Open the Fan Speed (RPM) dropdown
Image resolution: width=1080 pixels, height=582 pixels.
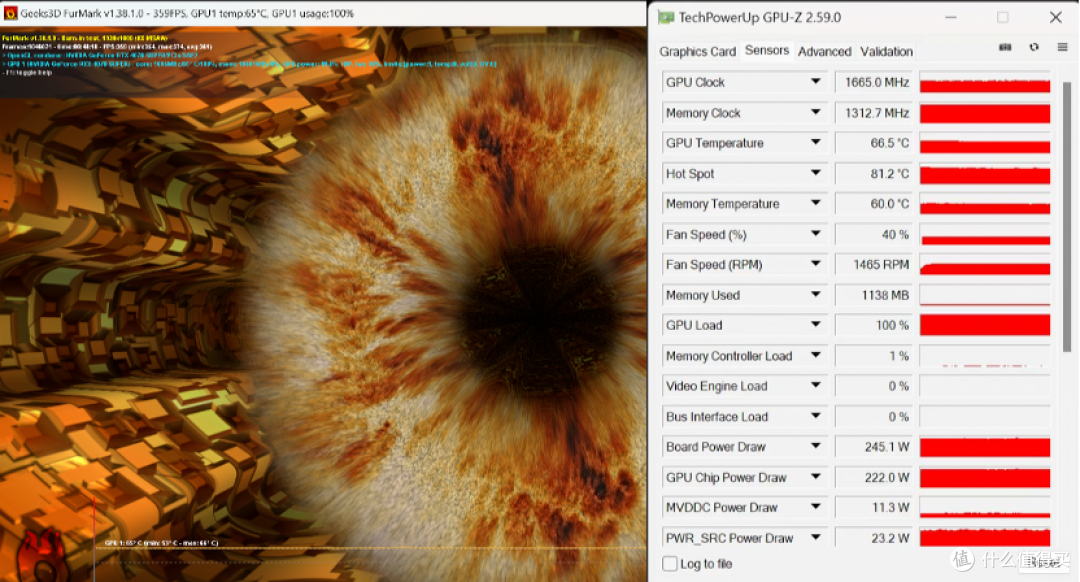pos(816,265)
